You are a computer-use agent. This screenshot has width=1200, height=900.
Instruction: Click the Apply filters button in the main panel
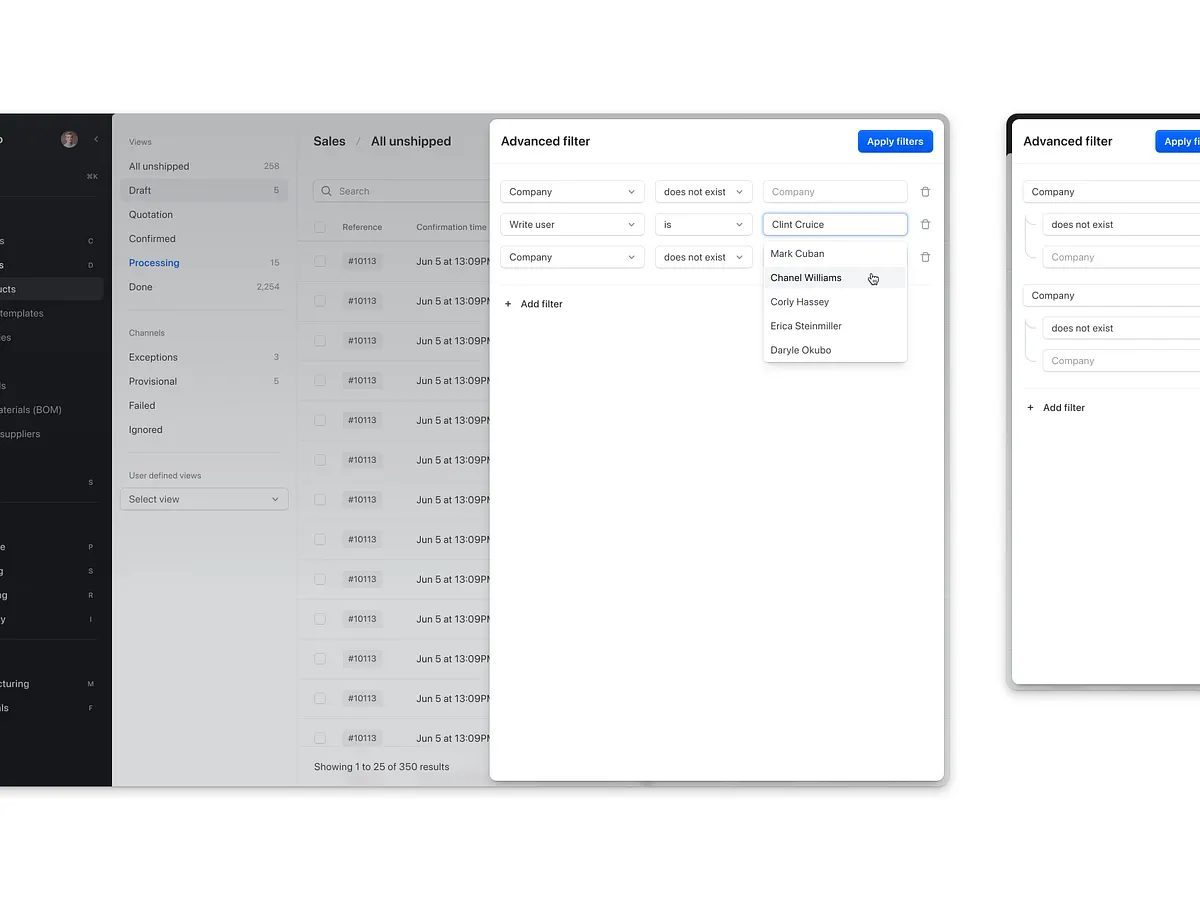pos(895,142)
